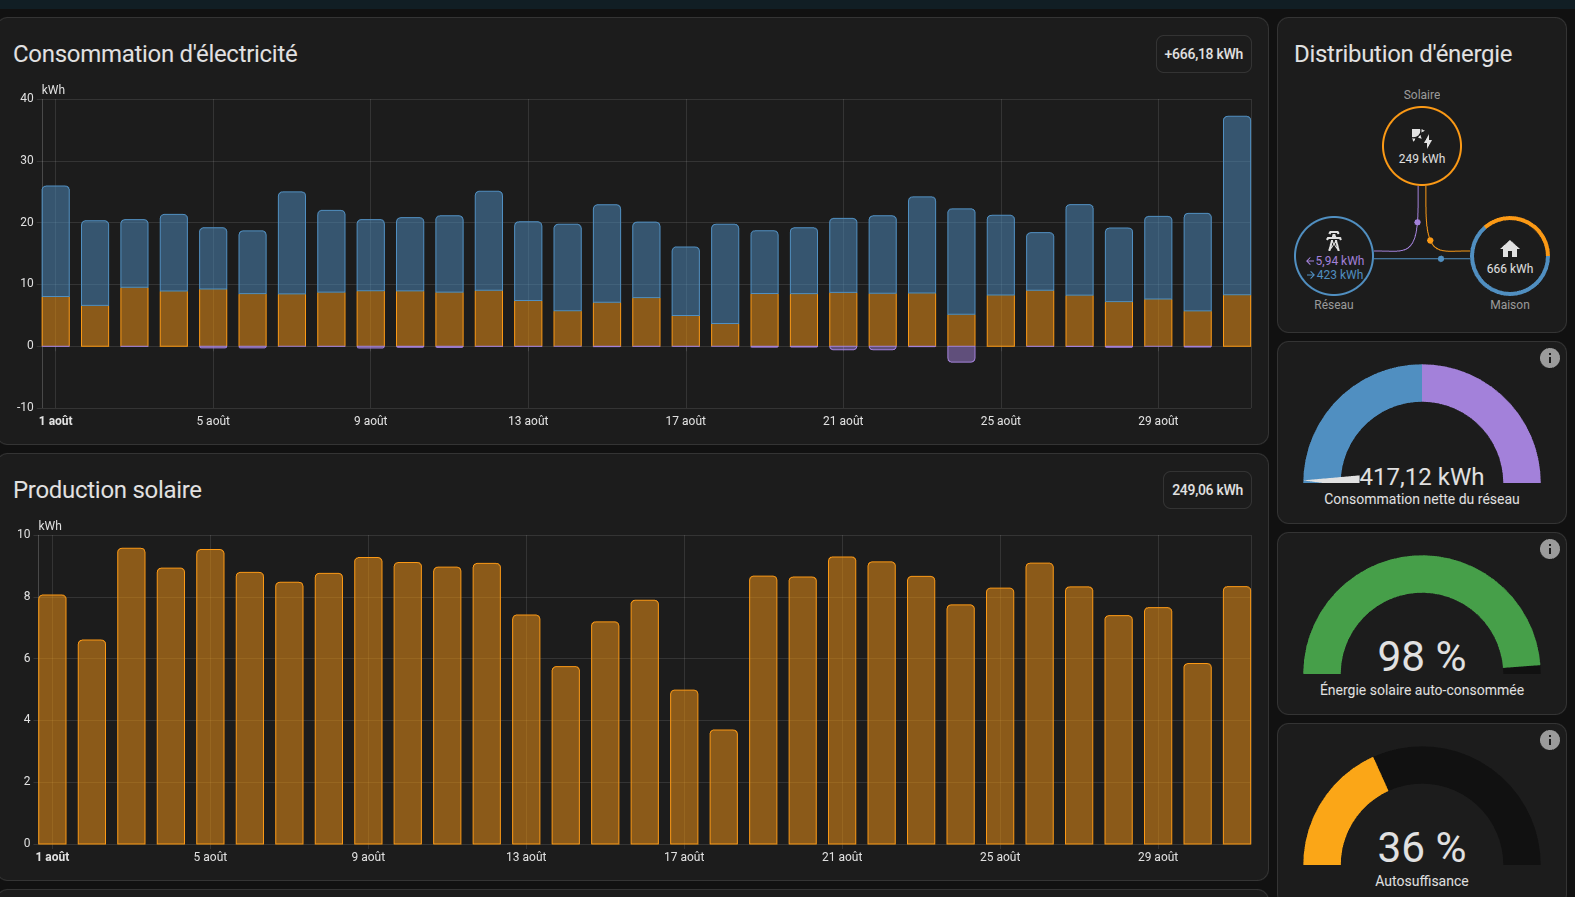
Task: Click the Réseau transmission tower icon
Action: (x=1333, y=240)
